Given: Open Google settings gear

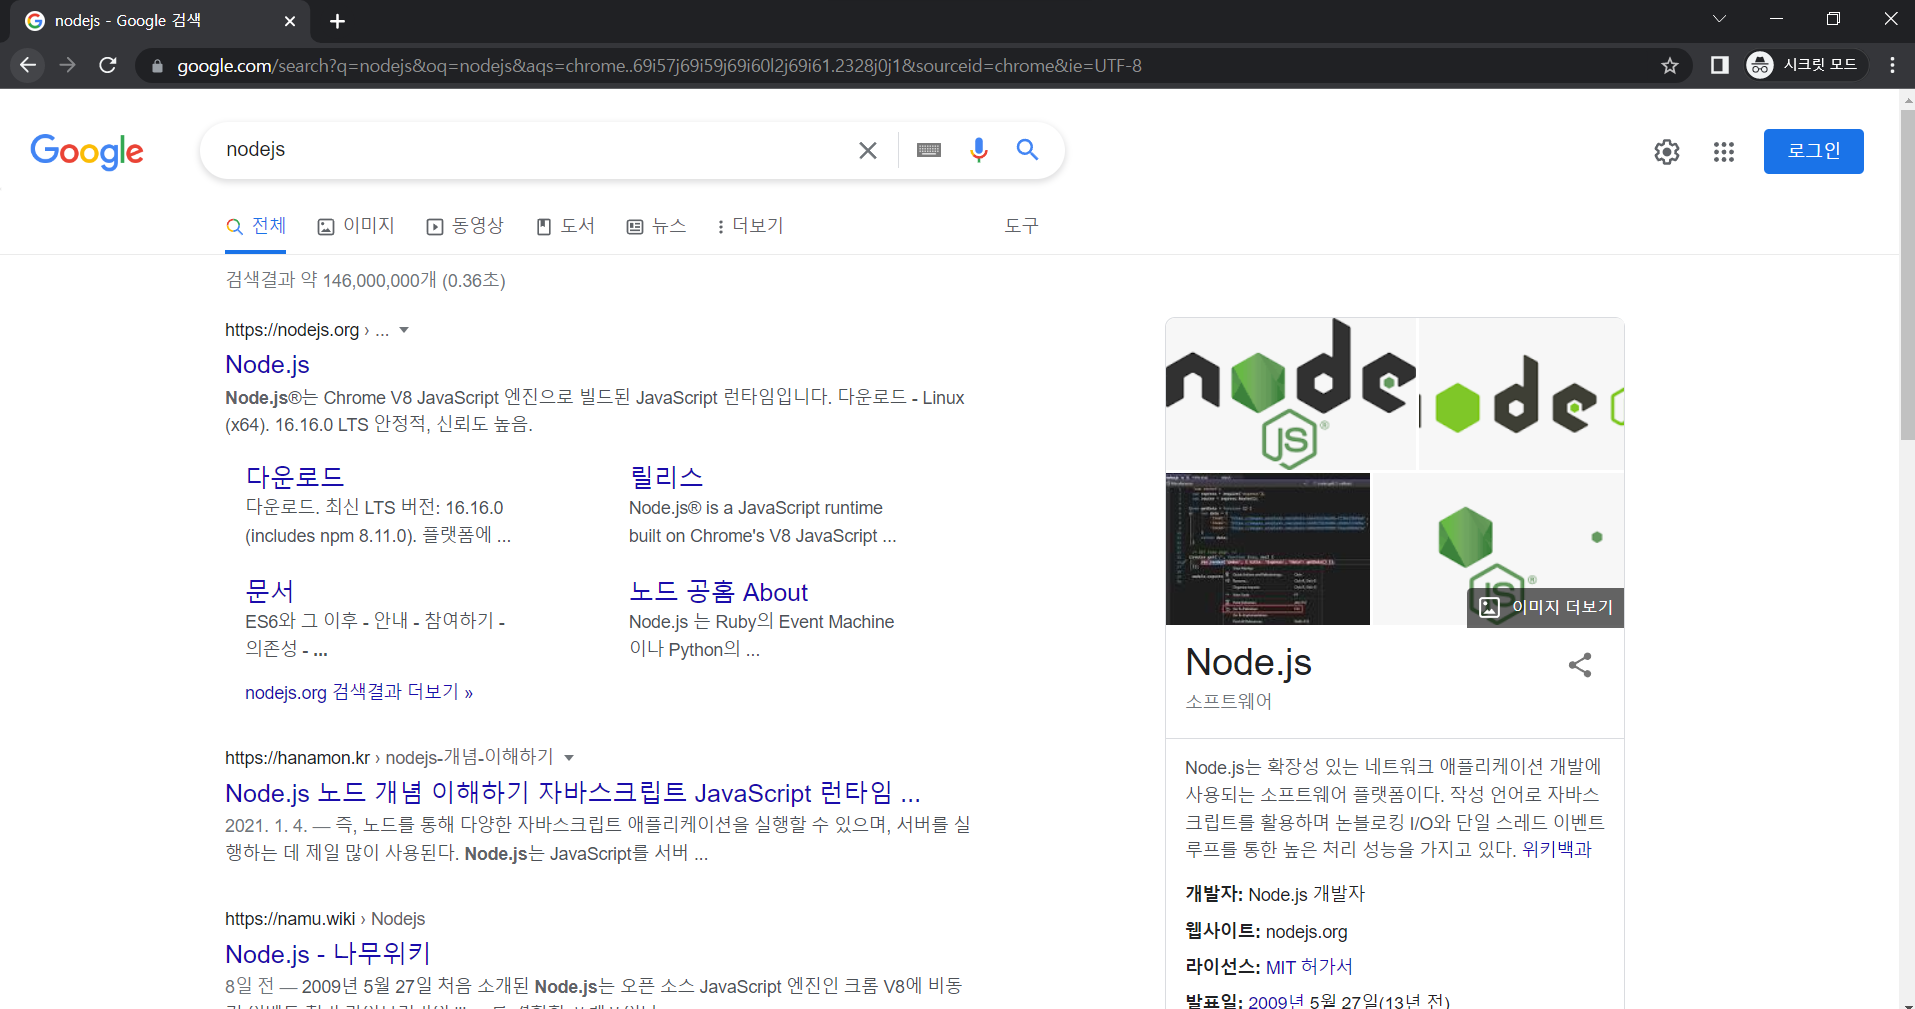Looking at the screenshot, I should pyautogui.click(x=1666, y=152).
